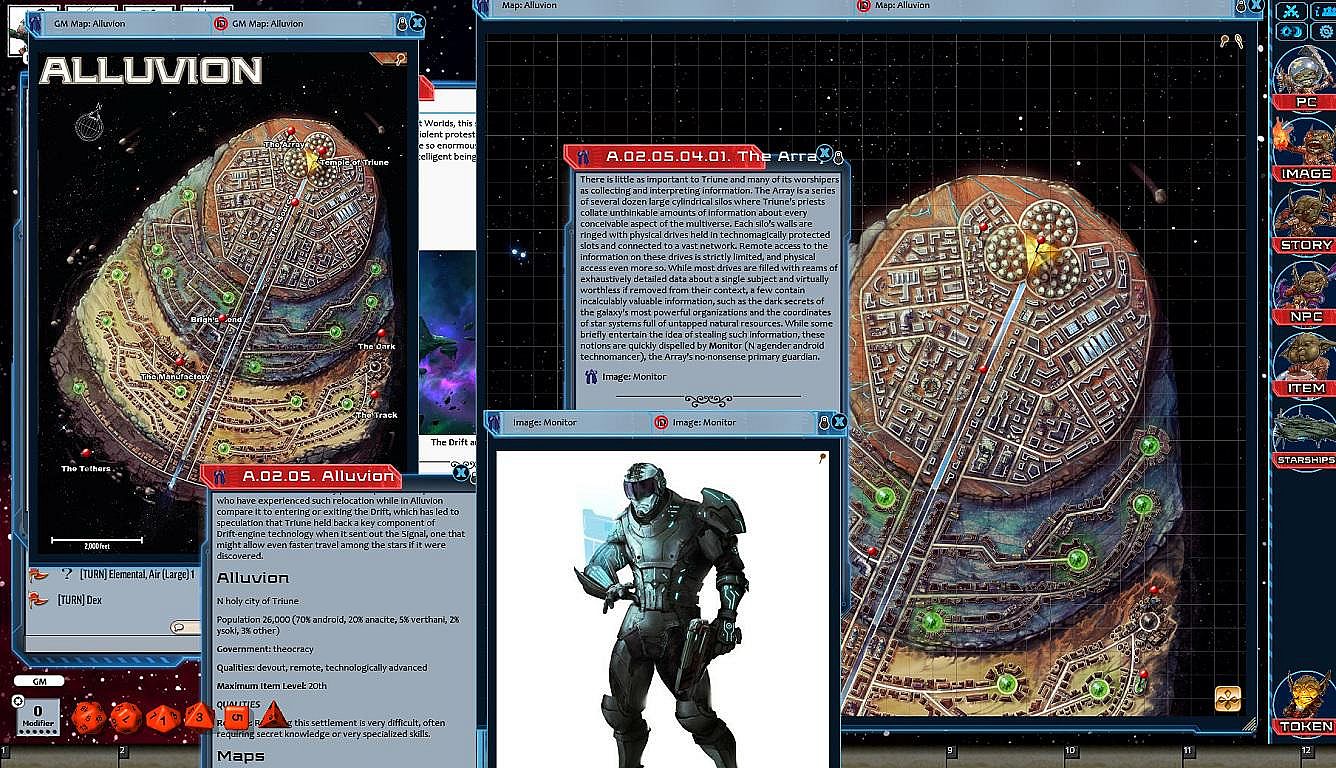Toggle ID state of GM Map: Alluvion
The image size is (1336, 768).
click(x=221, y=23)
